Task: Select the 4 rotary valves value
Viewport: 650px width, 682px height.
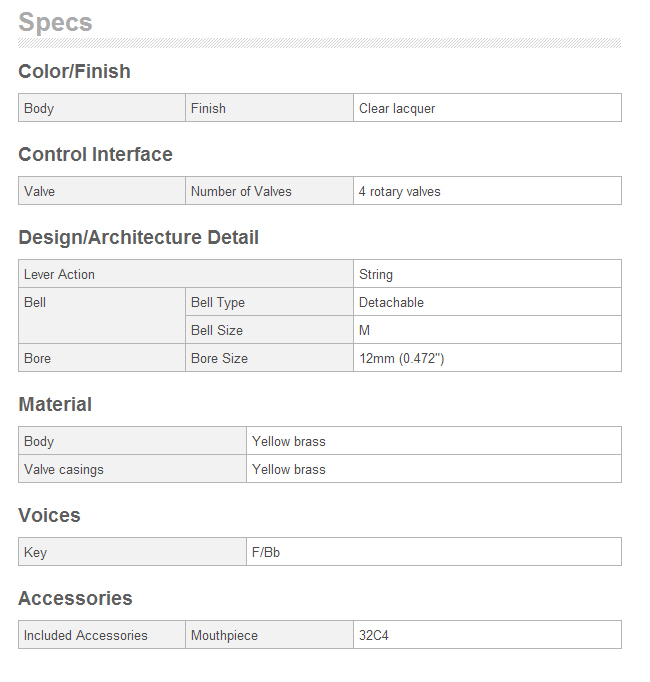Action: pos(399,191)
